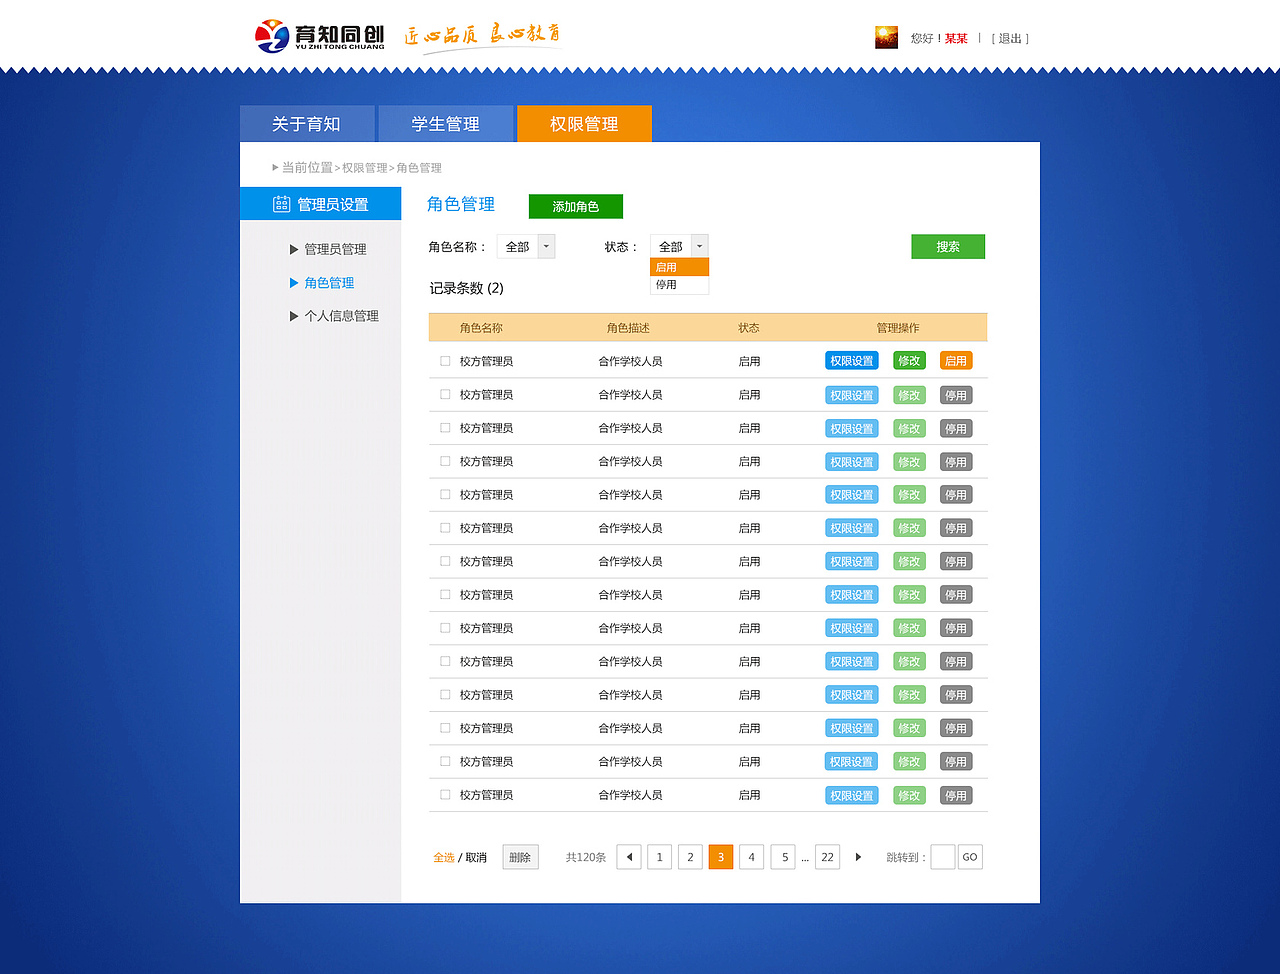1280x974 pixels.
Task: Click the 管理员设置 panel icon in sidebar
Action: (280, 203)
